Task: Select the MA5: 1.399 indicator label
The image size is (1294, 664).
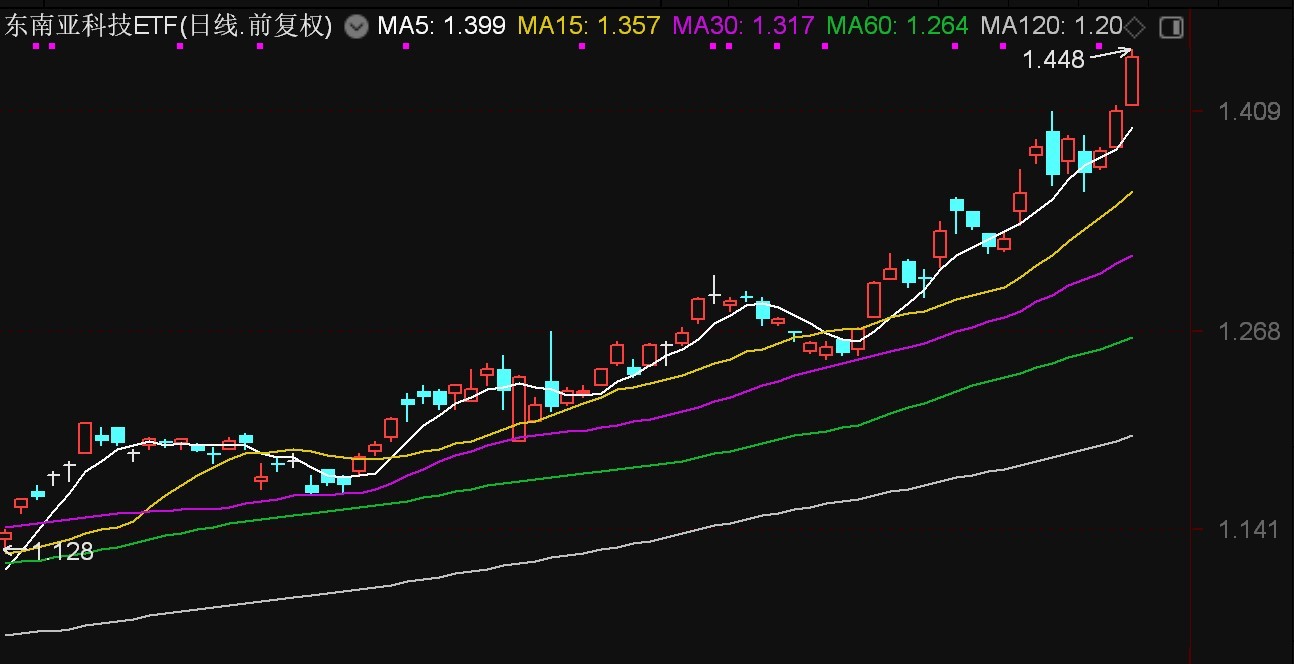Action: 441,27
